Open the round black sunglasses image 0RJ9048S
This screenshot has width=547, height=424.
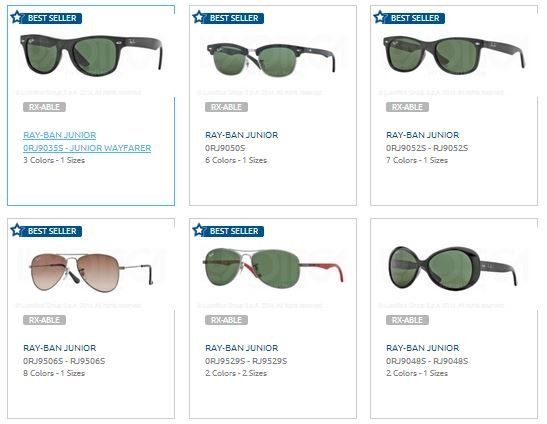pos(453,268)
